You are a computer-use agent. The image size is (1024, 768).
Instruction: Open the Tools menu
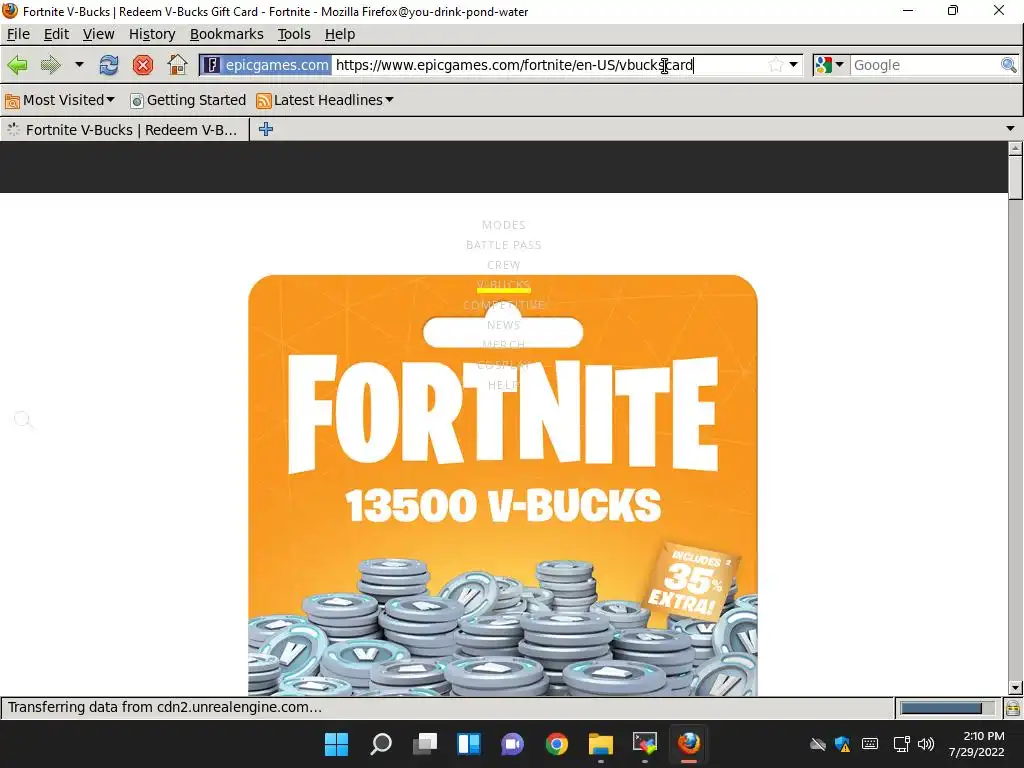tap(294, 34)
